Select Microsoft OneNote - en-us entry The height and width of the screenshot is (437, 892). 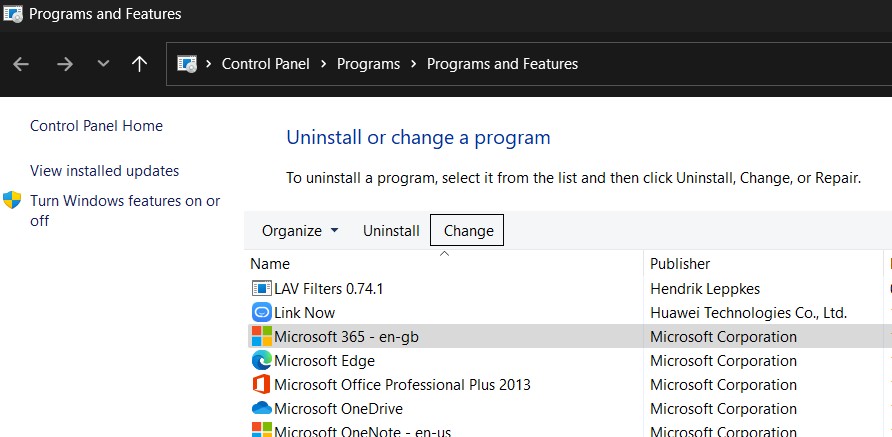pyautogui.click(x=362, y=431)
